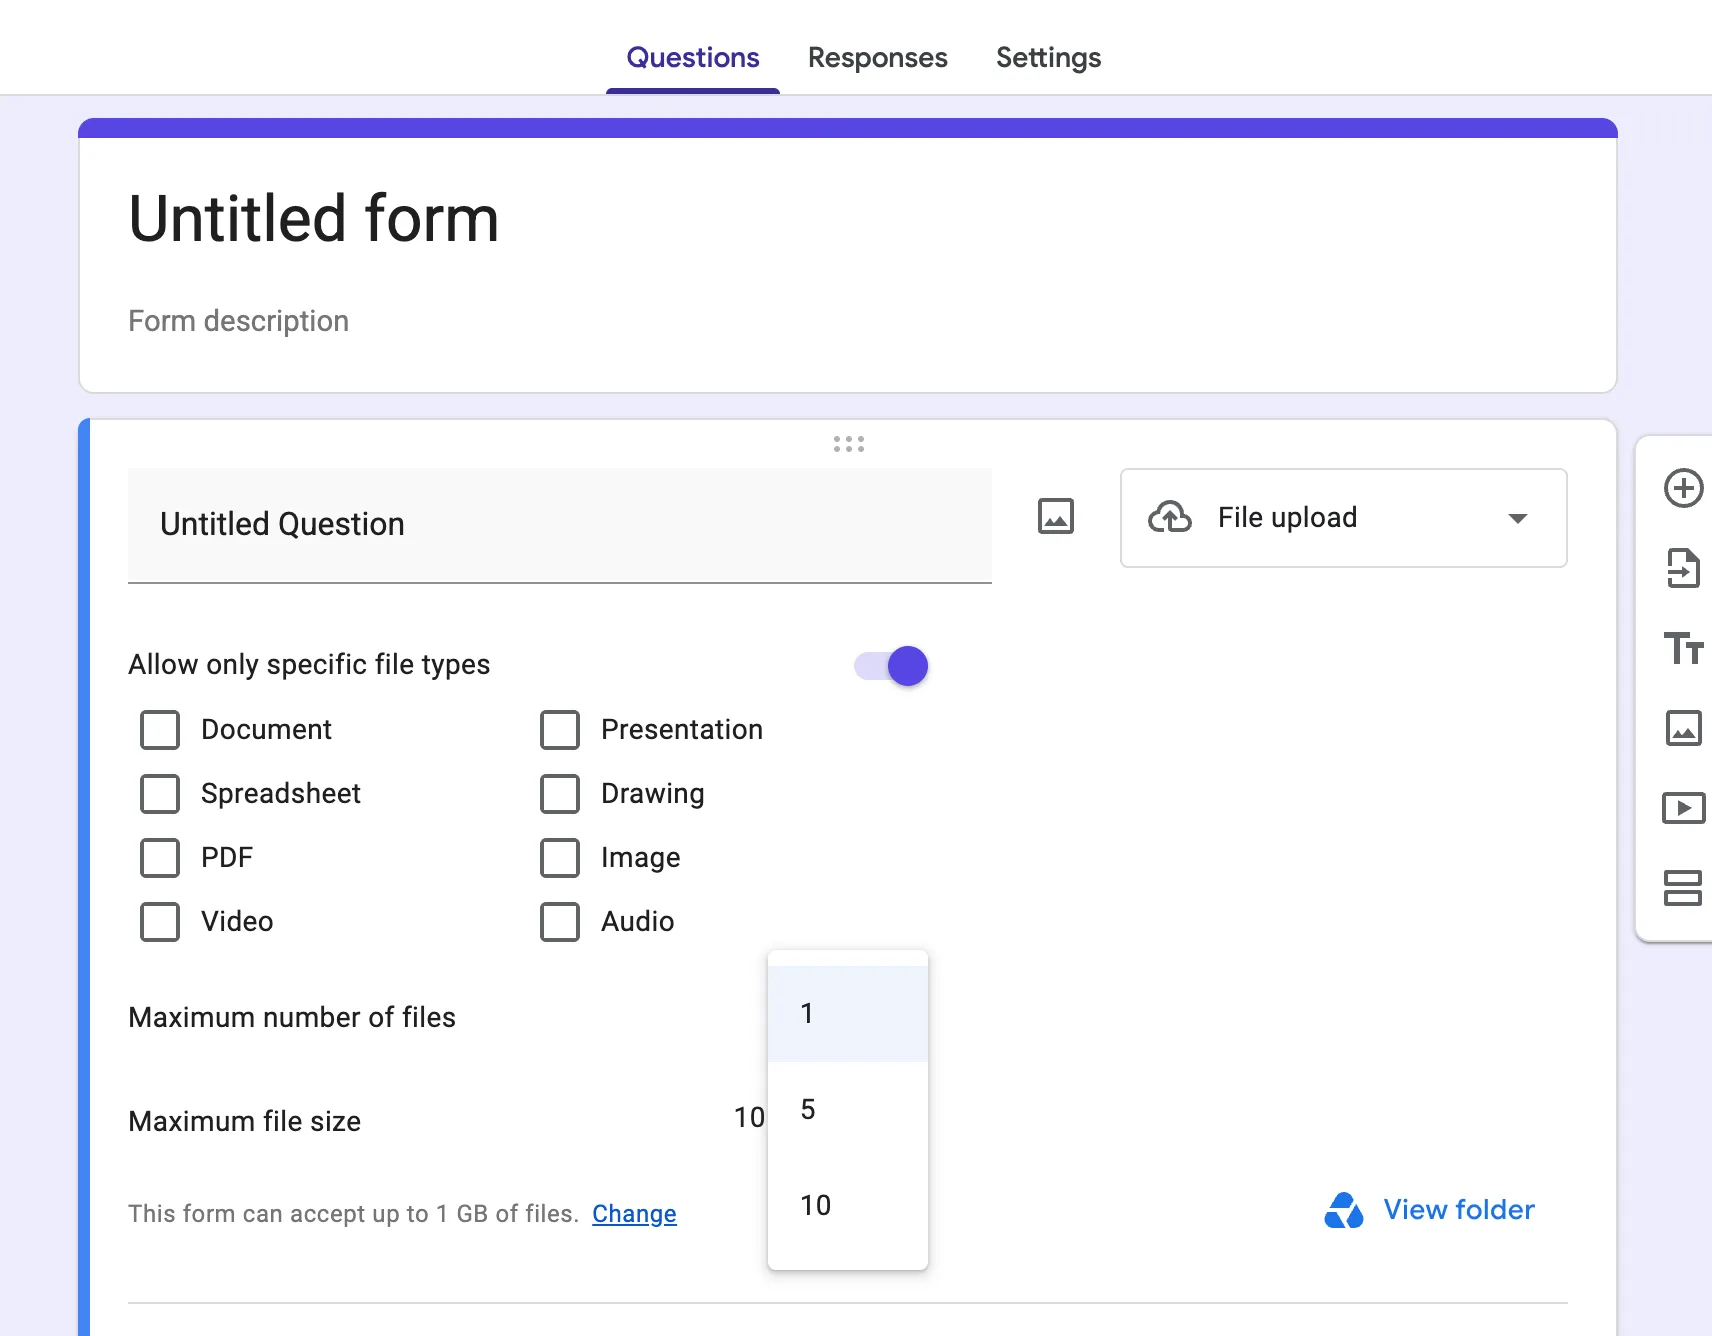Turn off Allow only specific file types
The height and width of the screenshot is (1336, 1712).
[x=891, y=666]
